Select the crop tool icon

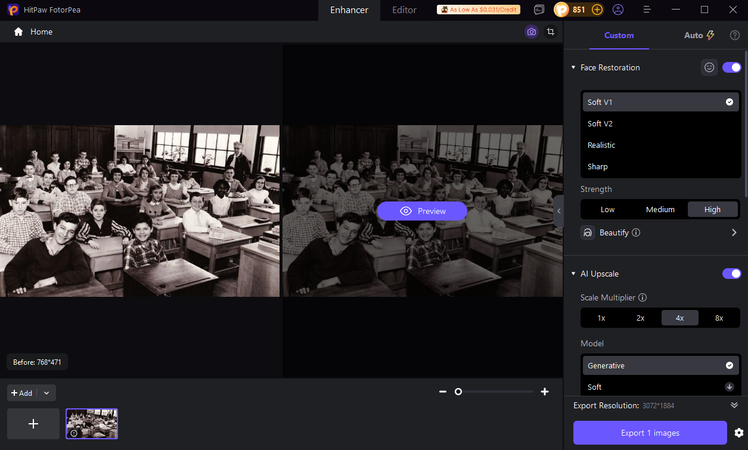[551, 32]
